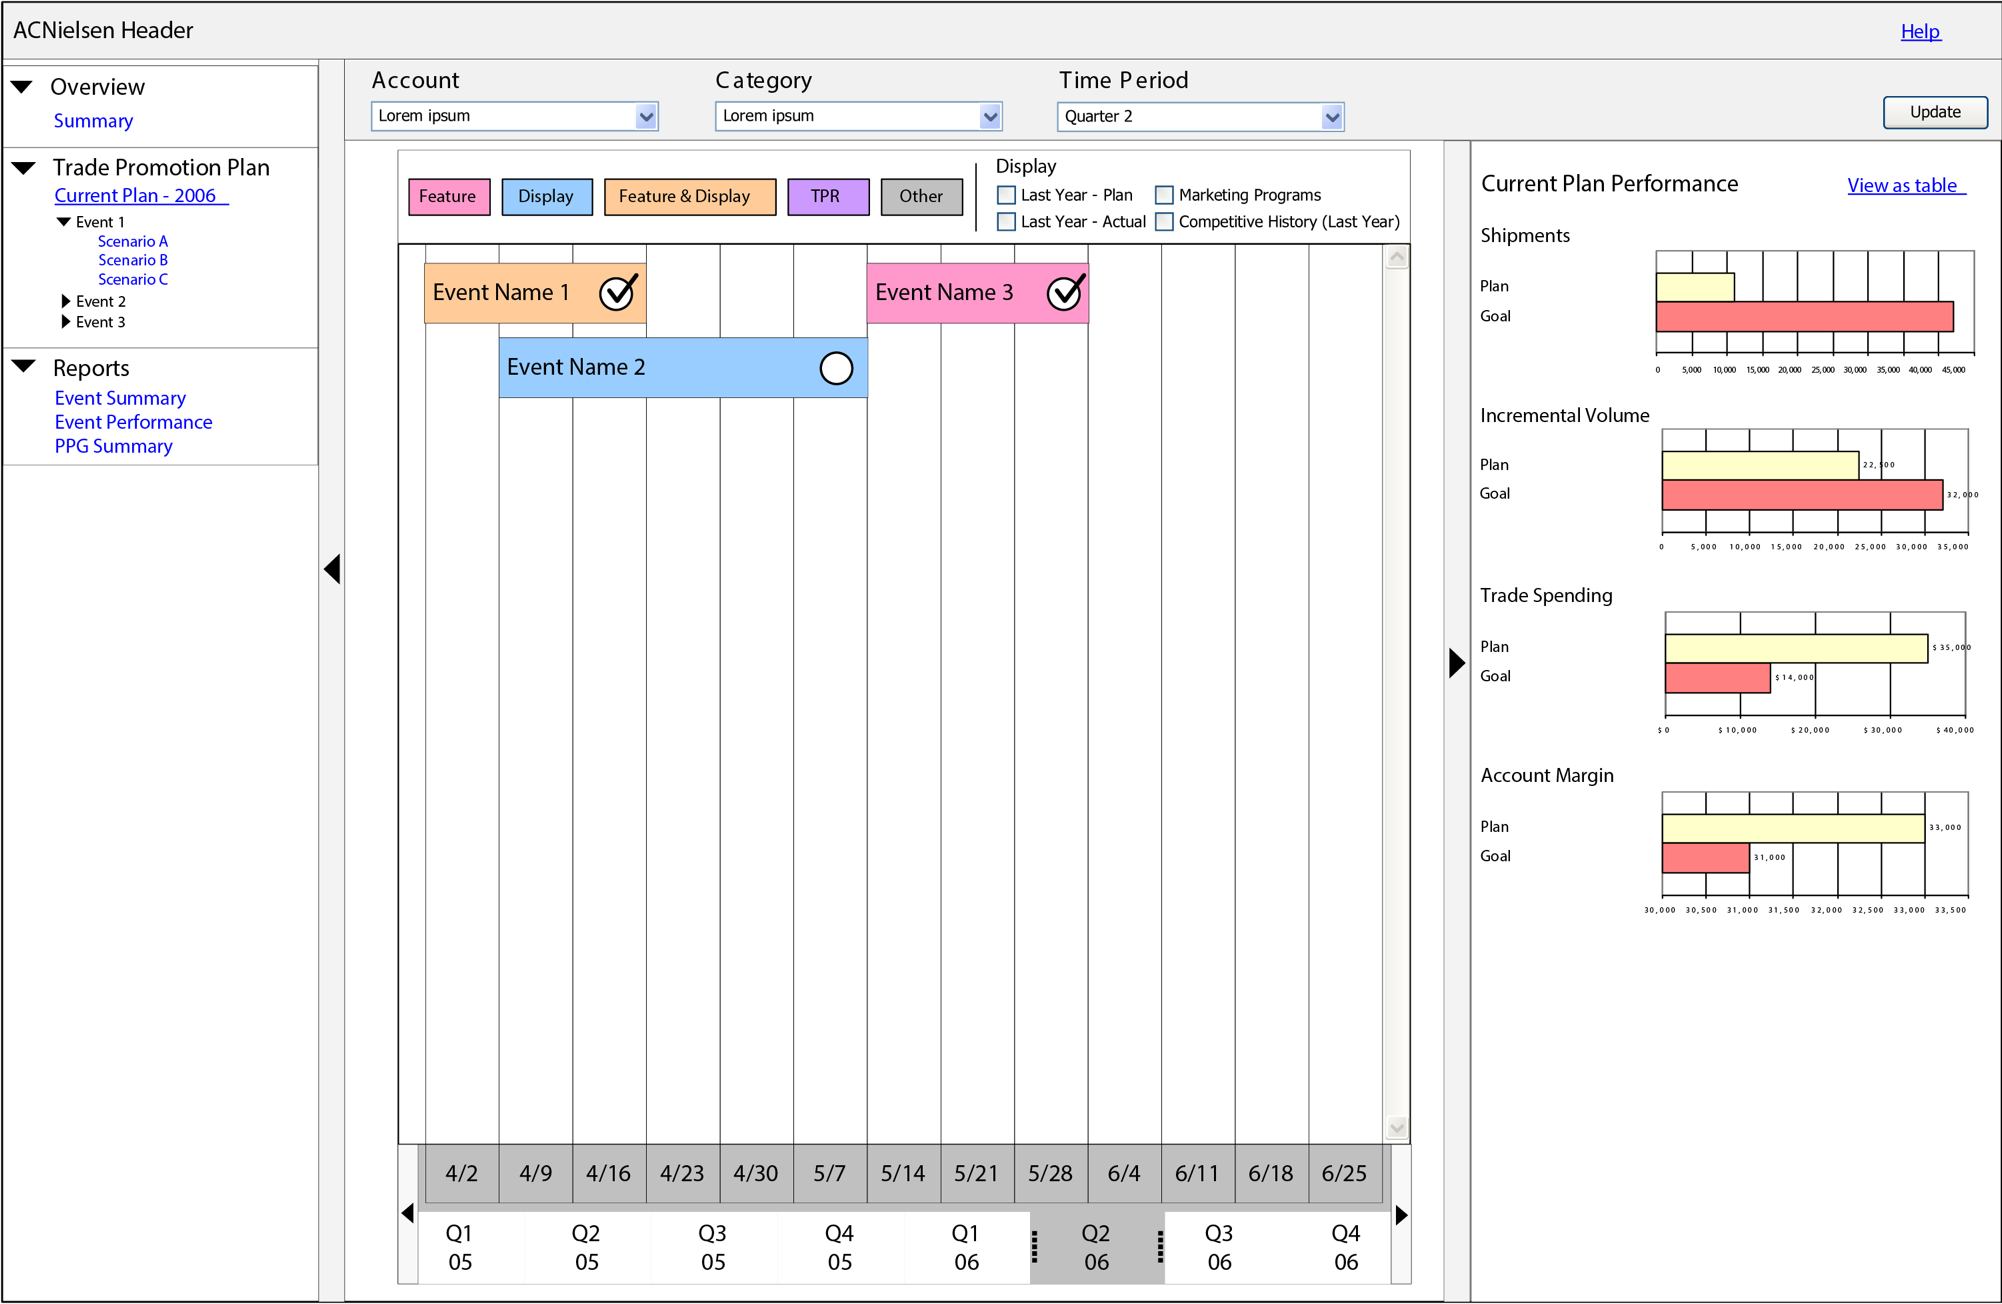Select the Feature & Display legend icon
The height and width of the screenshot is (1304, 2002).
pyautogui.click(x=689, y=196)
